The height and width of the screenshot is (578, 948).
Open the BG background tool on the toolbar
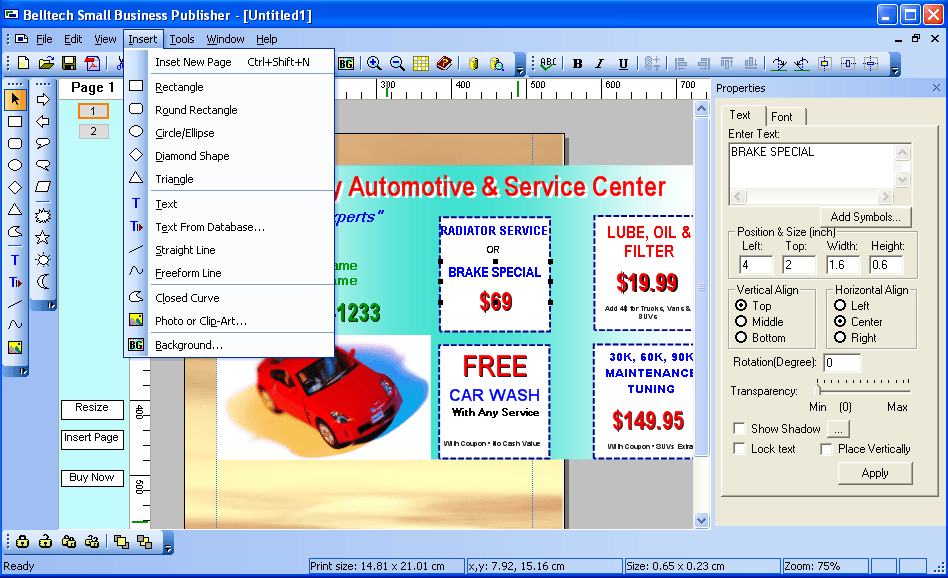point(345,63)
